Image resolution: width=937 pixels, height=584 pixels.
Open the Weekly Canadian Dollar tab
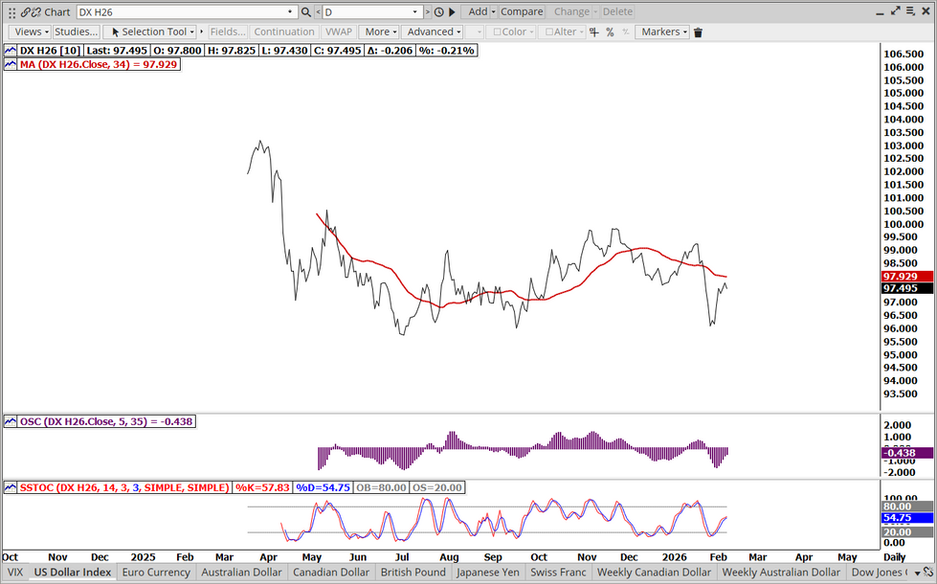[654, 572]
